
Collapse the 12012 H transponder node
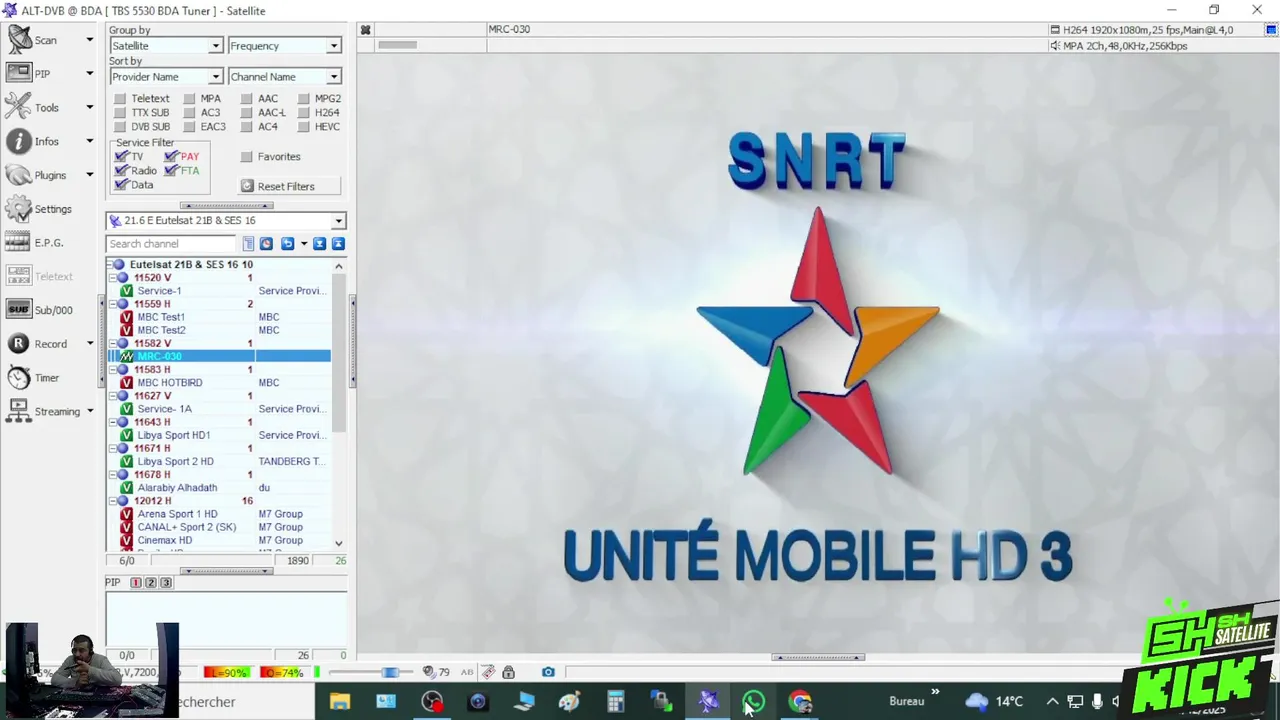tap(111, 501)
